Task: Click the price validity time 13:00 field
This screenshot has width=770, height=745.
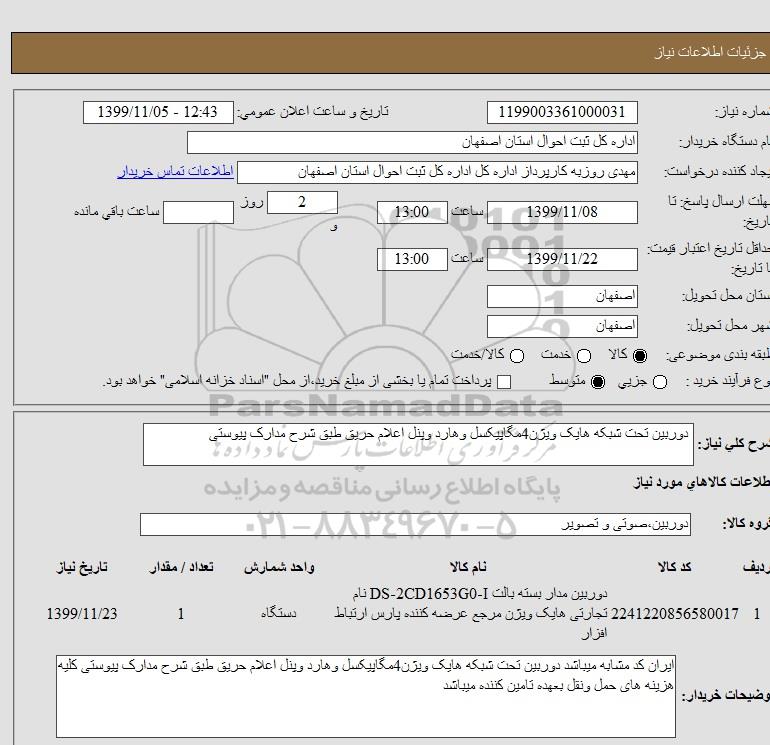Action: [412, 259]
